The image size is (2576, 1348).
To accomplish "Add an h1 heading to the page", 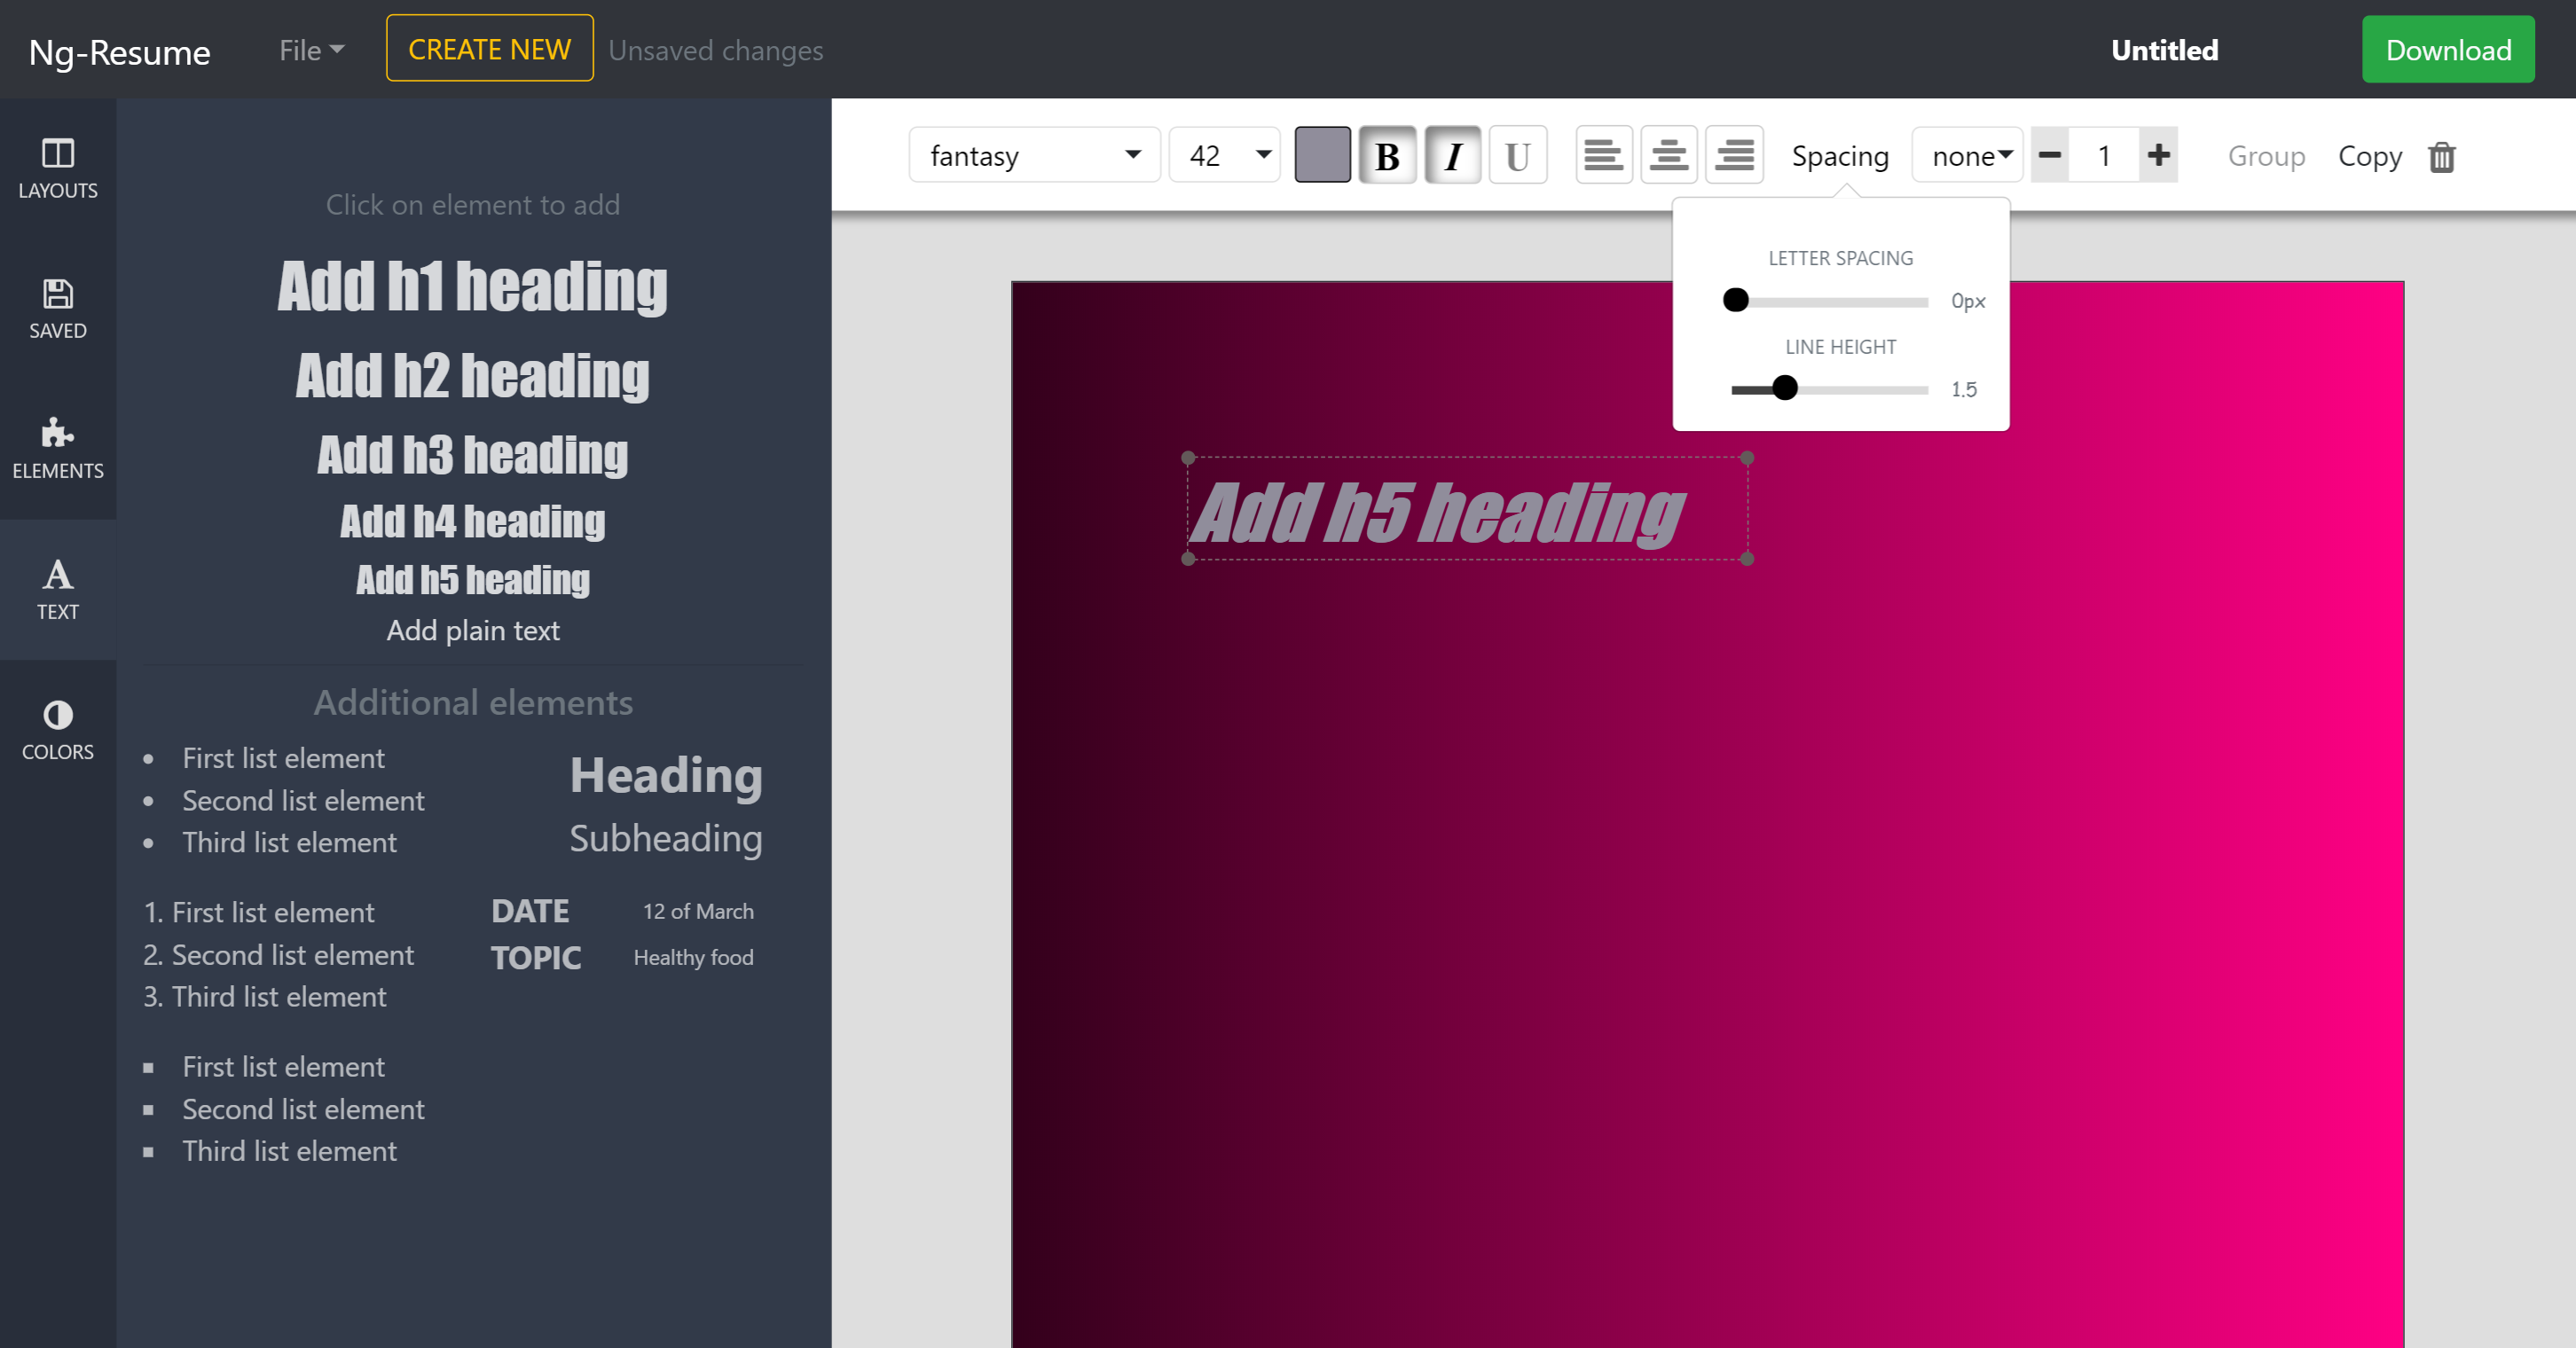I will (x=472, y=287).
